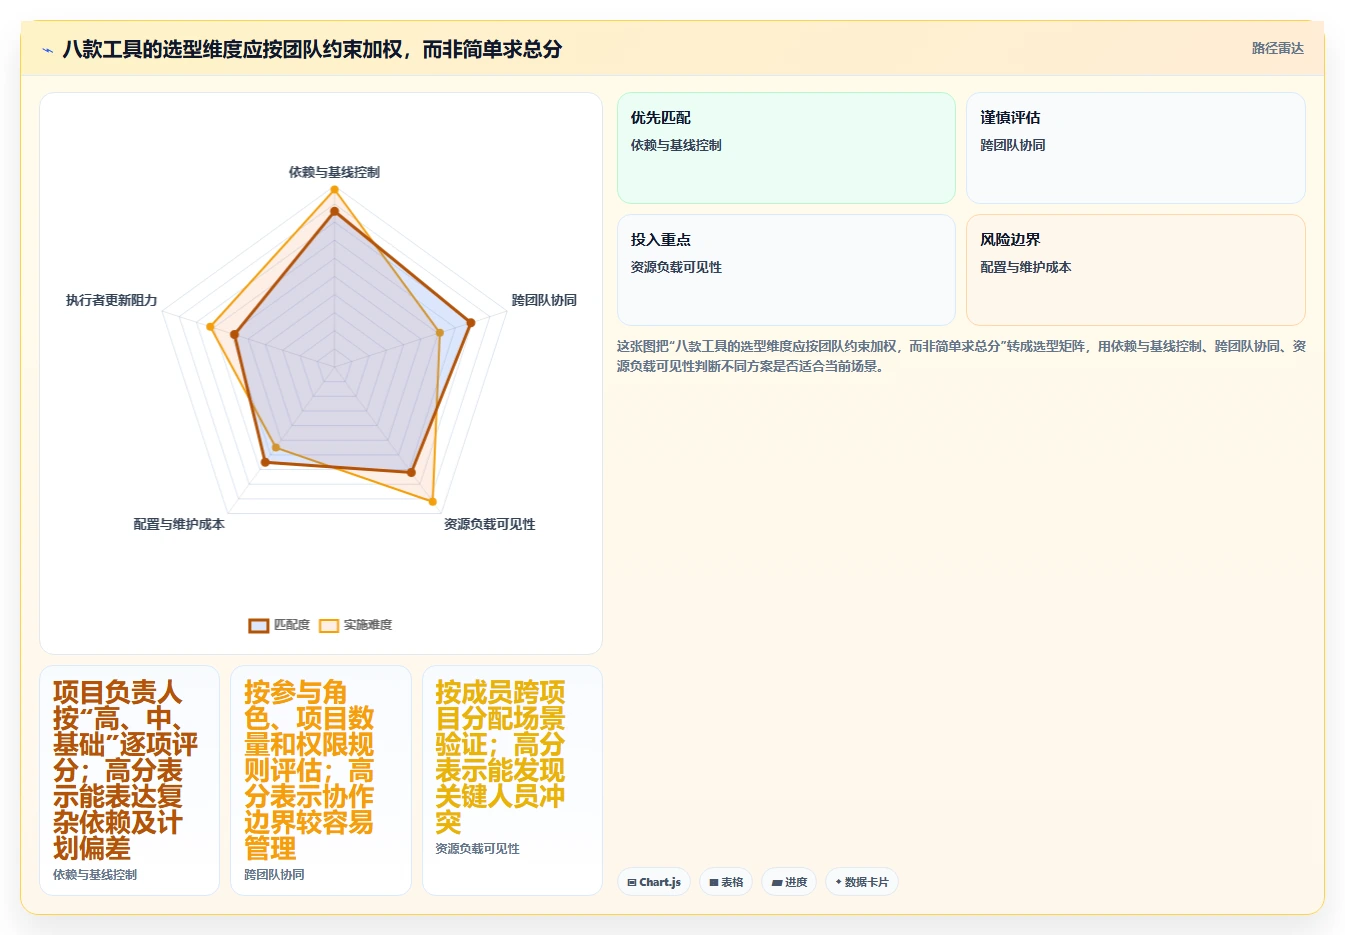Click the card starting 项目负责人按“高、中、基础”
This screenshot has height=935, width=1345.
(129, 780)
